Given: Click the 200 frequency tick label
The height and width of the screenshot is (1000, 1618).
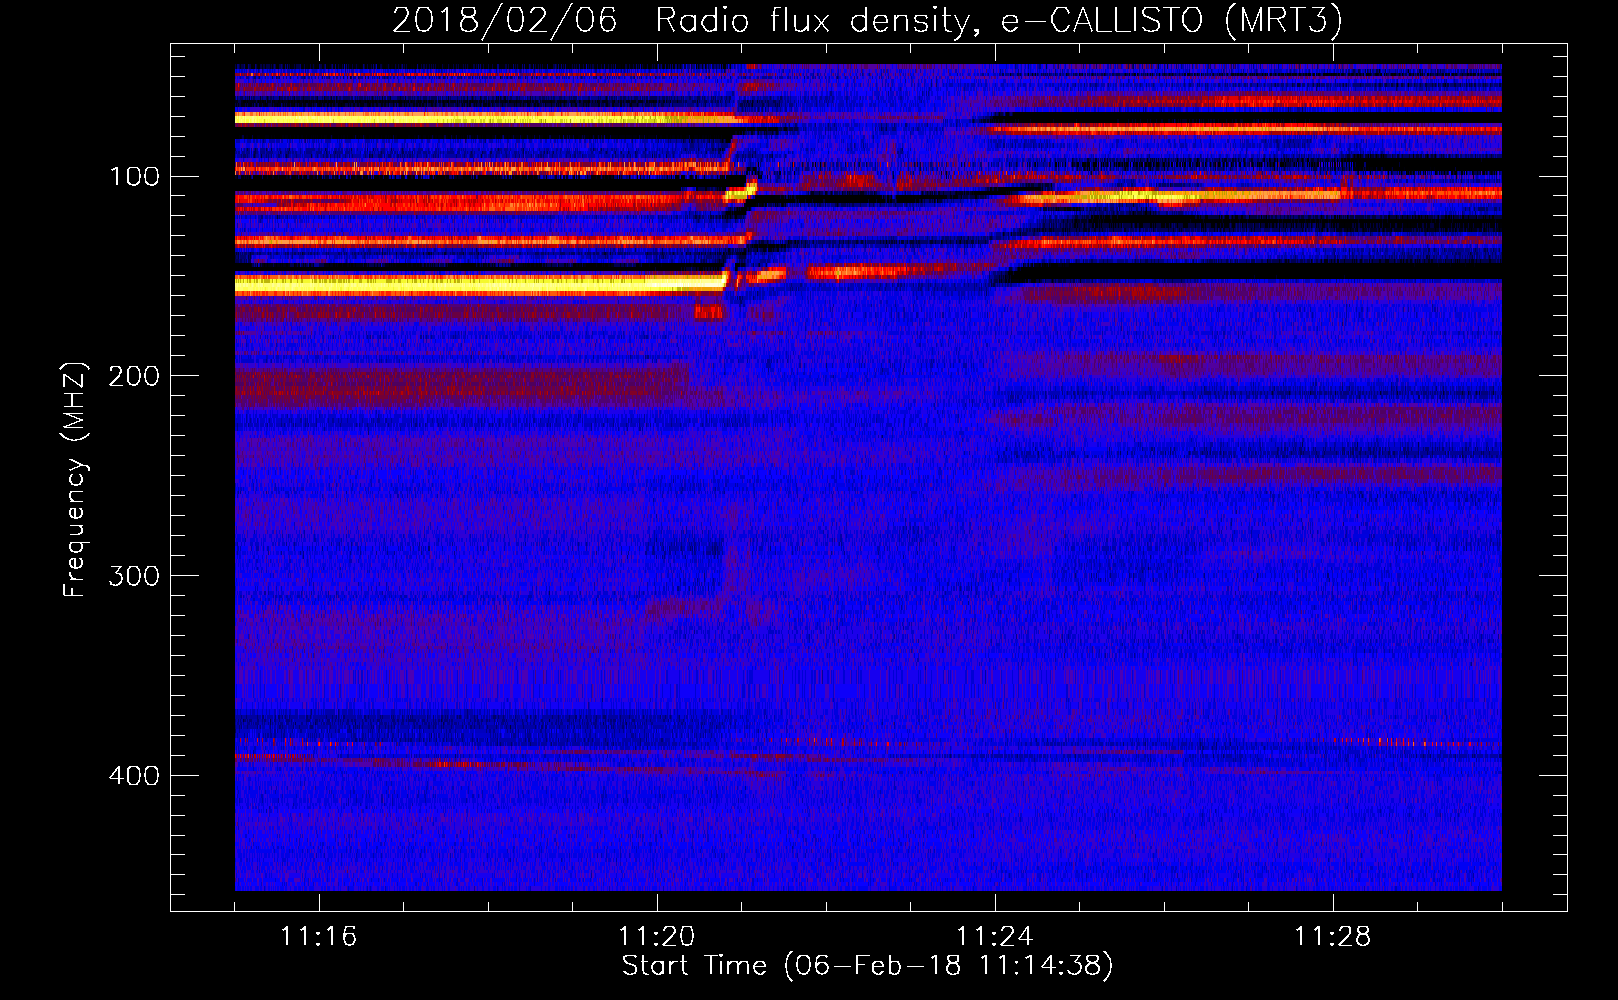Looking at the screenshot, I should pos(134,377).
